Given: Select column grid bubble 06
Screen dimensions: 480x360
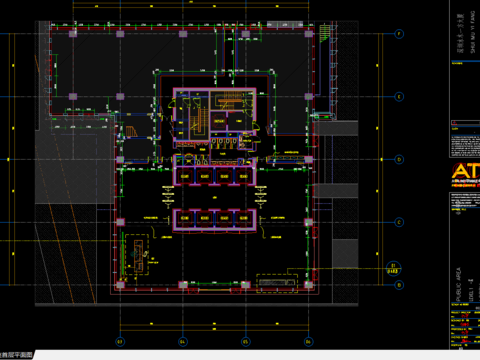Looking at the screenshot, I should [309, 342].
